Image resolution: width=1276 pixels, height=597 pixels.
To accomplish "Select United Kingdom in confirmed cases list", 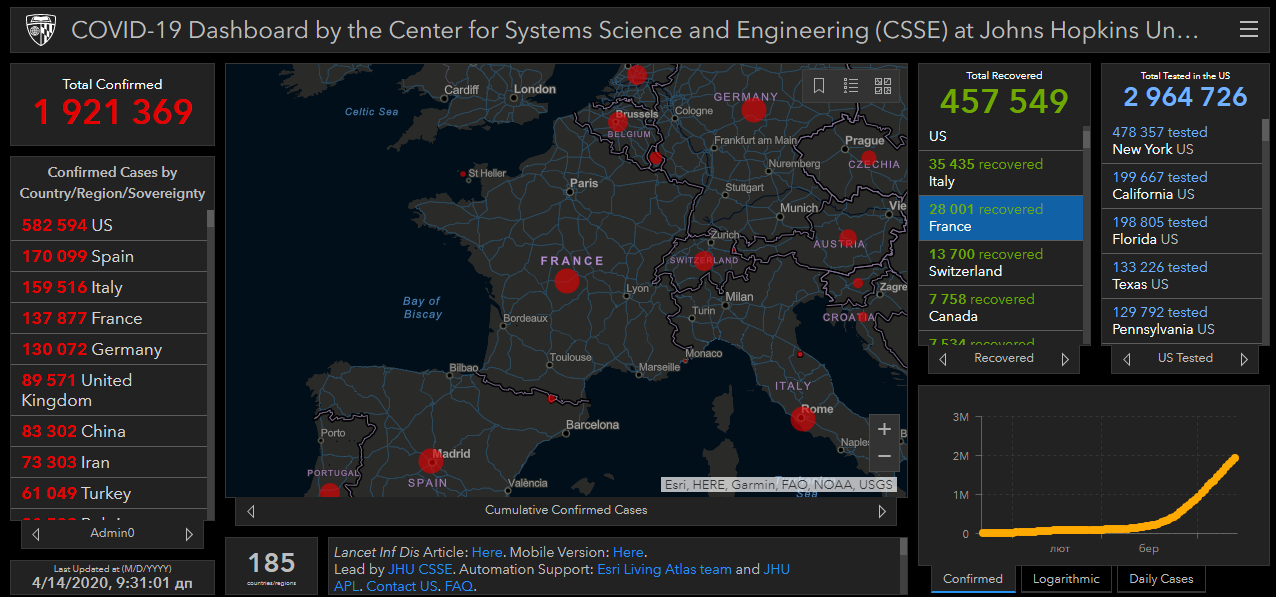I will pos(109,391).
